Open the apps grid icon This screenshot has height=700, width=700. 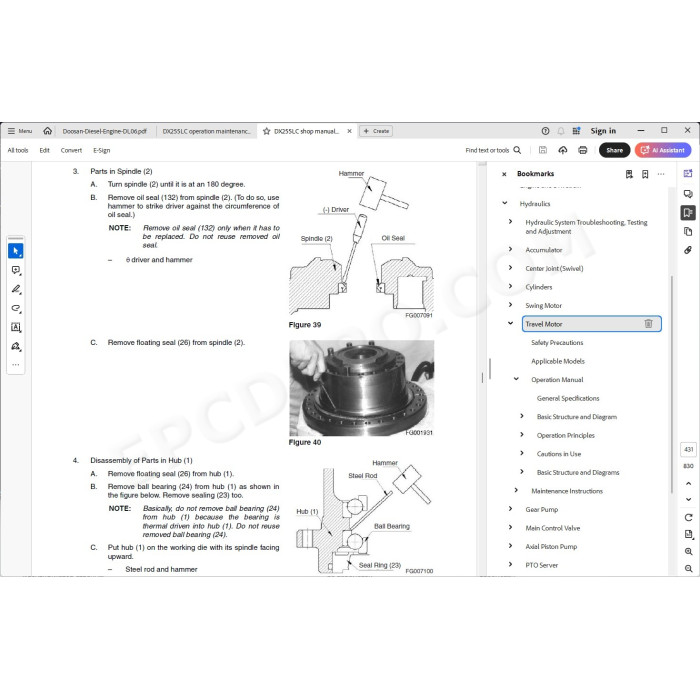coord(576,131)
